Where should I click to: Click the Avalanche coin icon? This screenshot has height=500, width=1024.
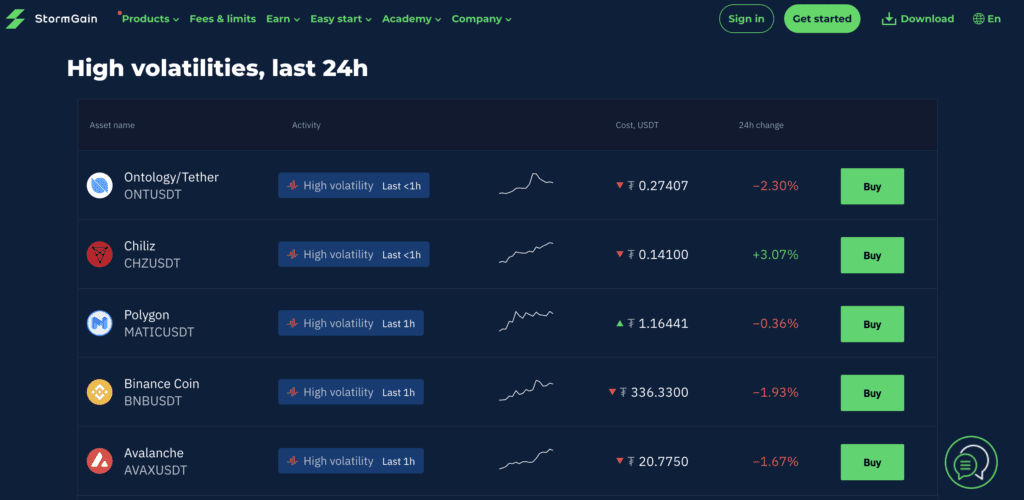pyautogui.click(x=100, y=461)
